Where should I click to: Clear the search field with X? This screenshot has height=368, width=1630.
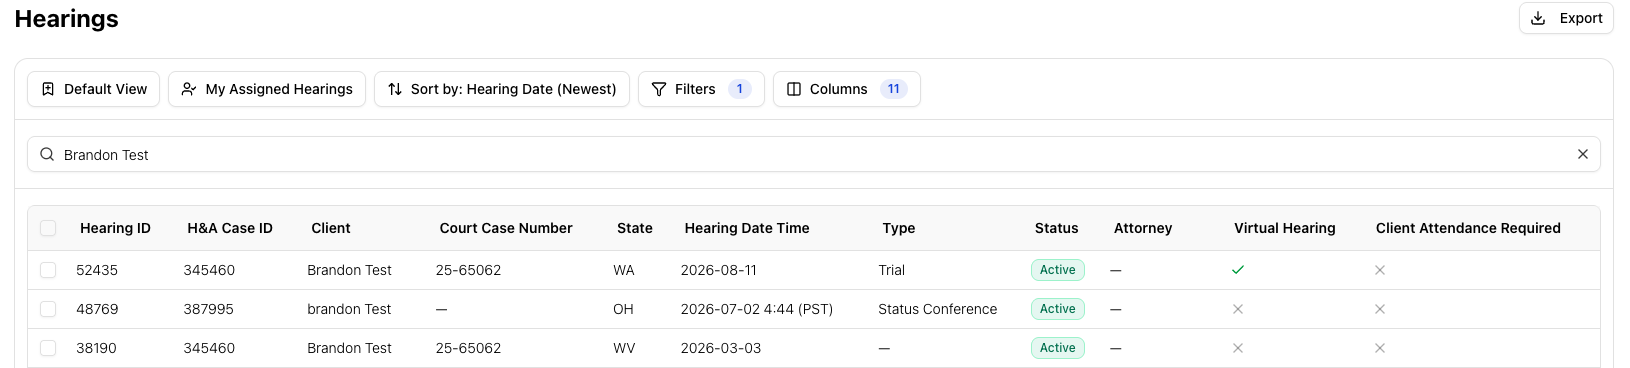(1583, 154)
